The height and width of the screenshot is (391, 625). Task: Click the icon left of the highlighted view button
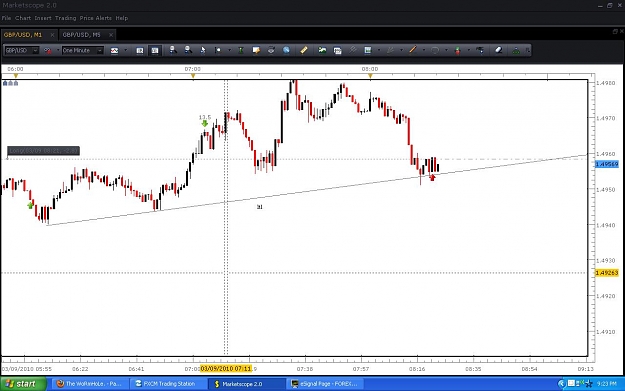140,50
